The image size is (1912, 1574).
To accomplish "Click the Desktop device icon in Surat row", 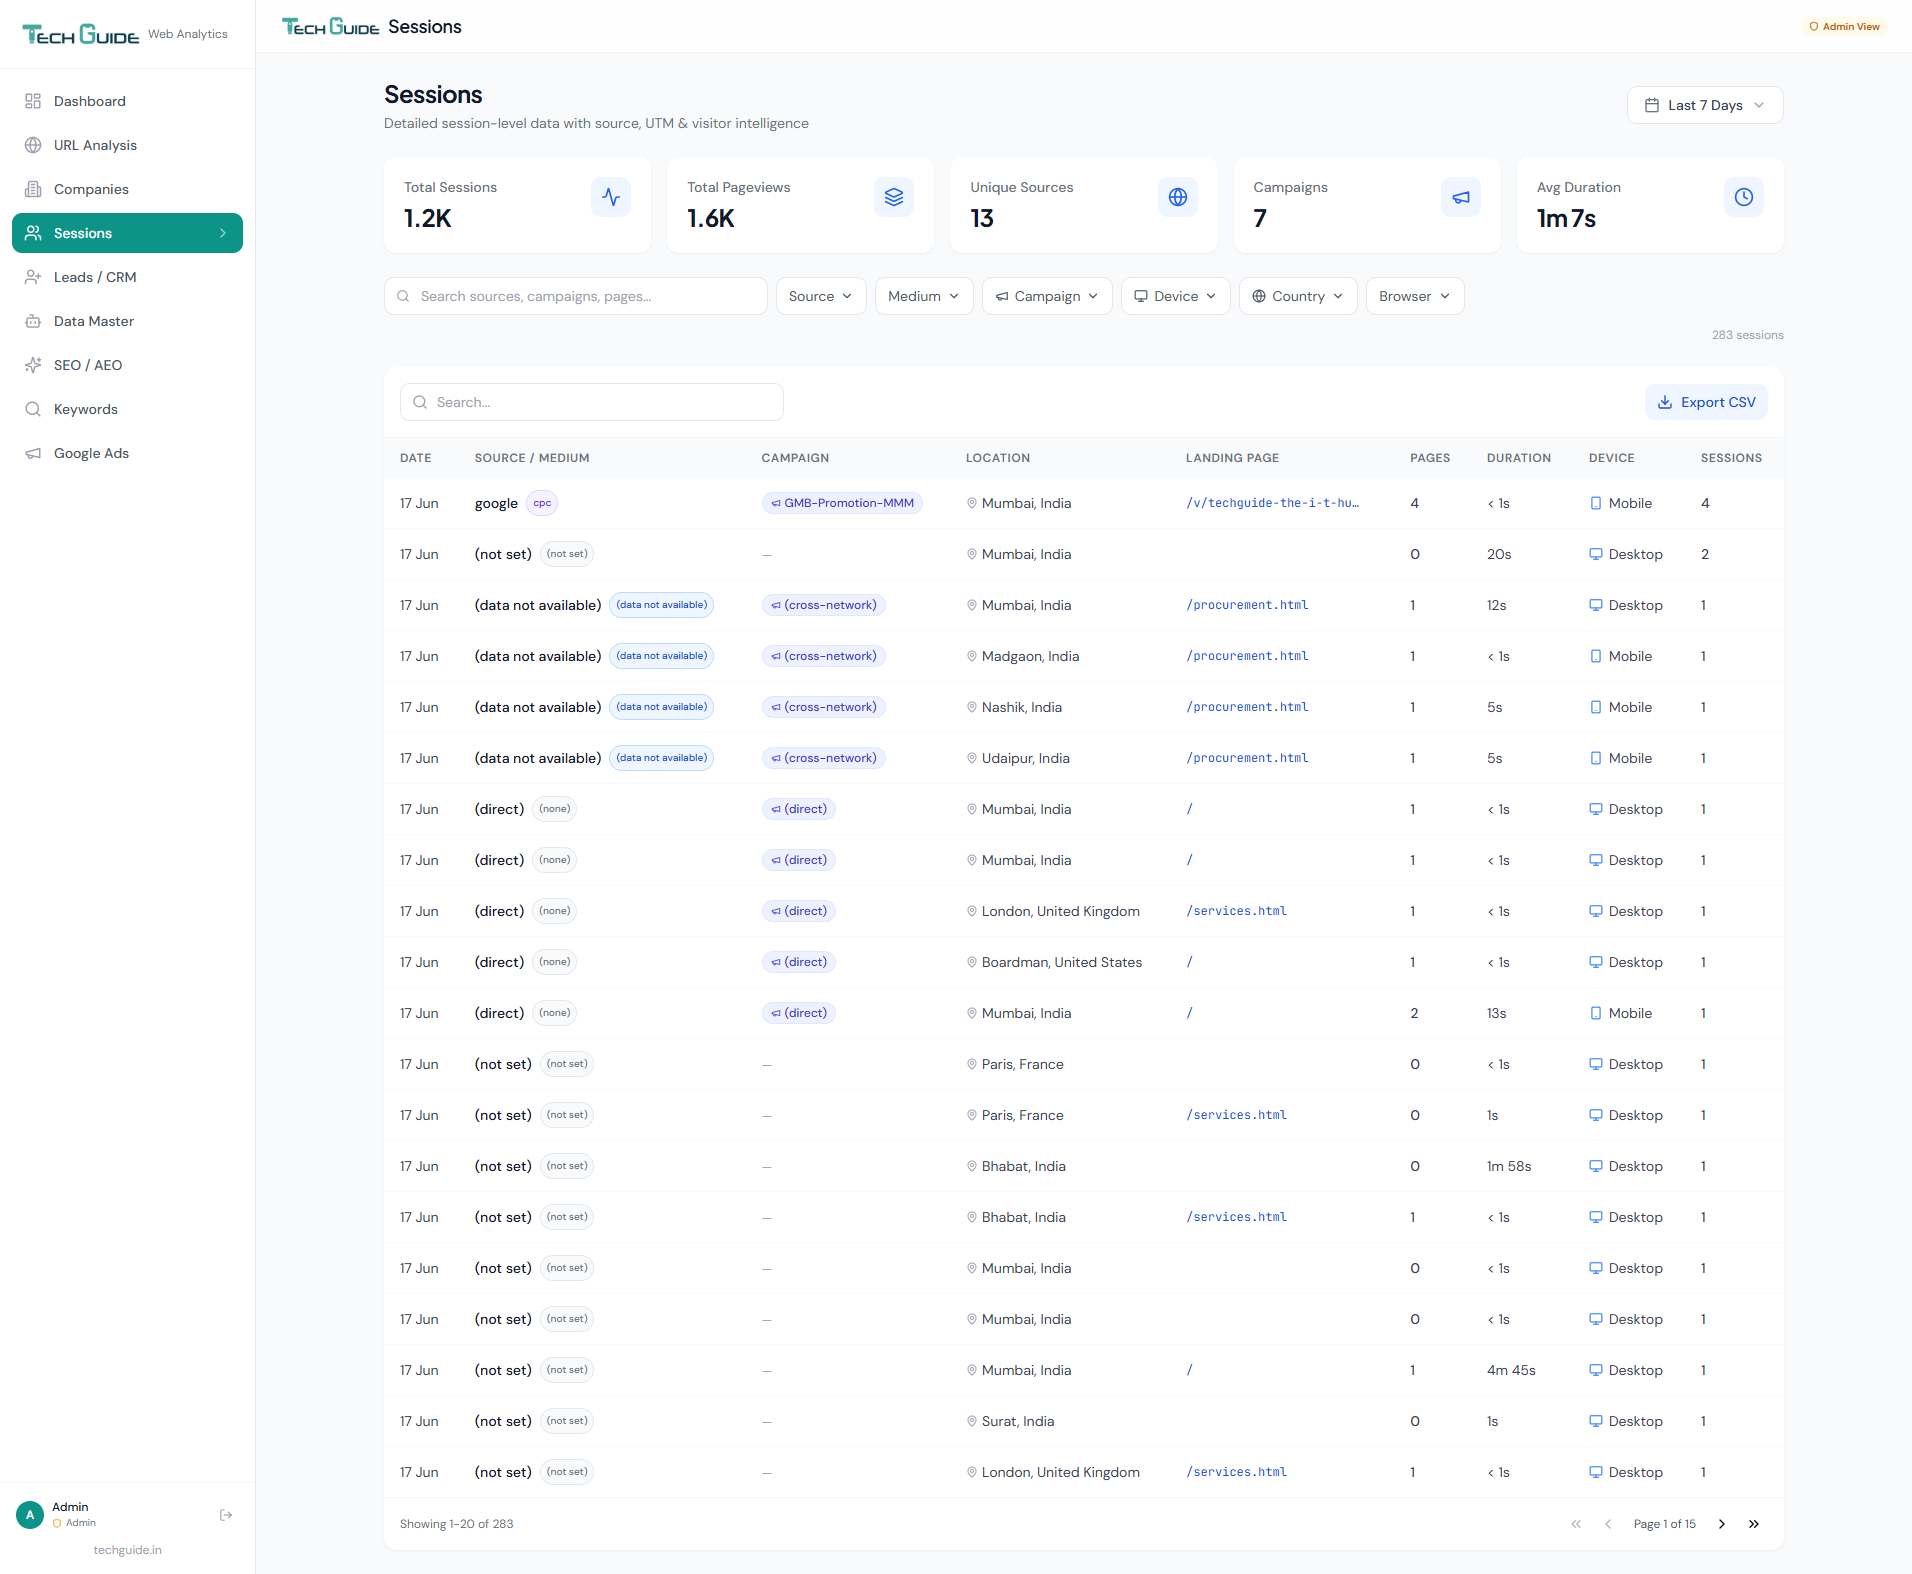I will (1596, 1421).
